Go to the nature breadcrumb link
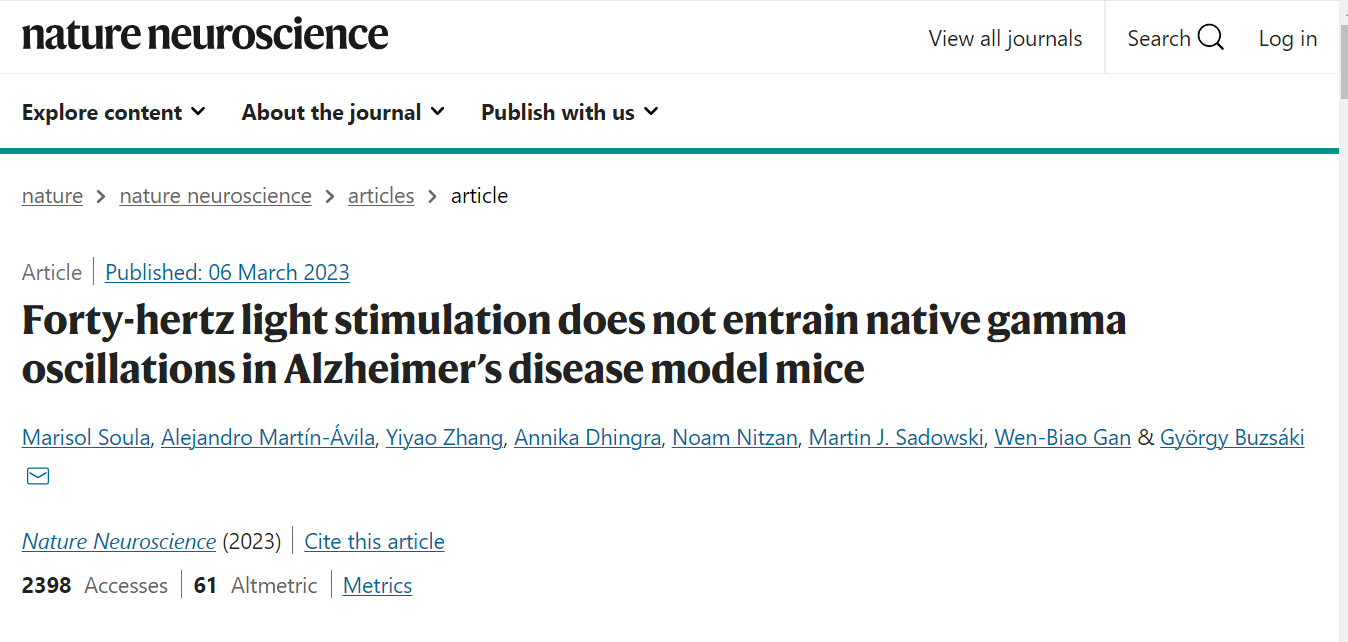 (52, 196)
